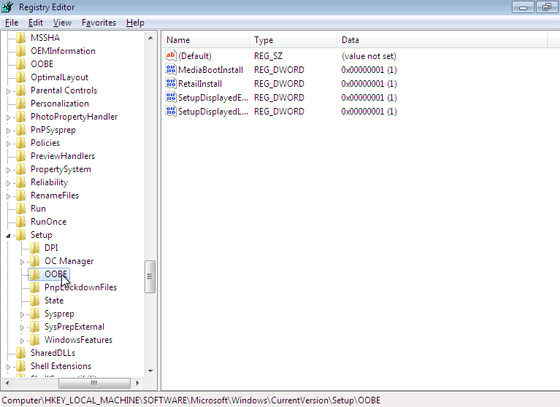
Task: Click the MediaBootInstall DWORD icon
Action: [171, 69]
